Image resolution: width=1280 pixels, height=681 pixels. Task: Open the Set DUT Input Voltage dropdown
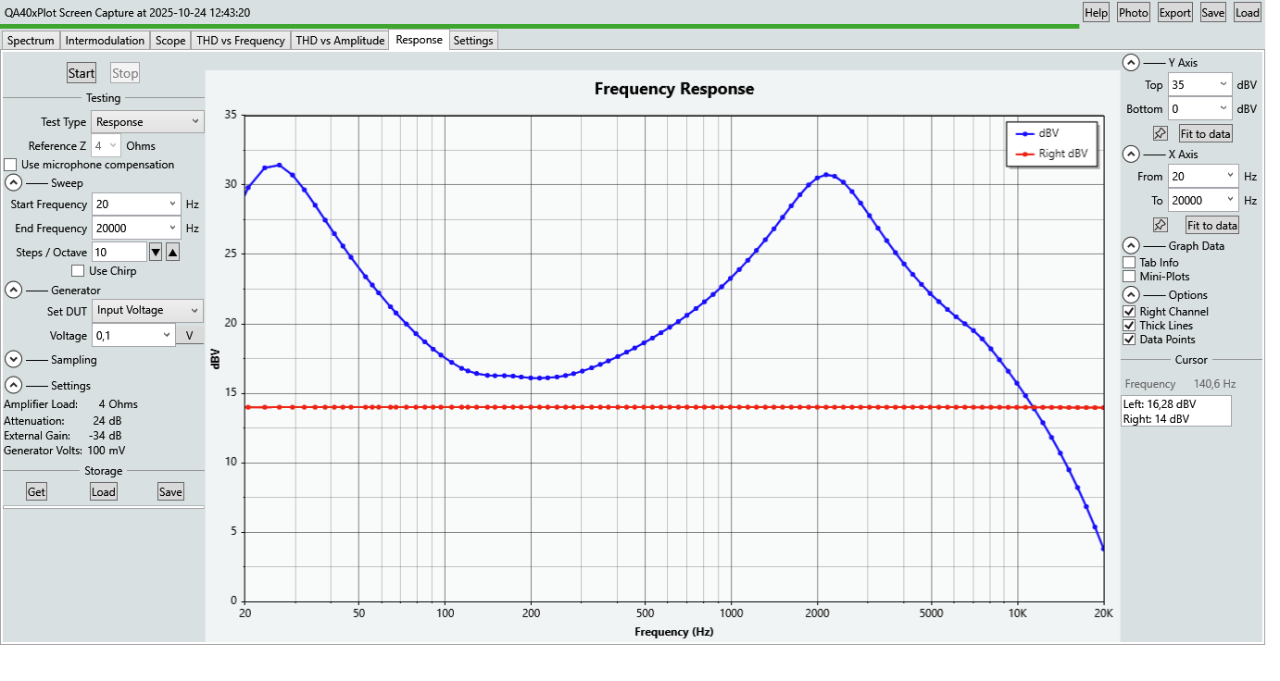pyautogui.click(x=147, y=311)
